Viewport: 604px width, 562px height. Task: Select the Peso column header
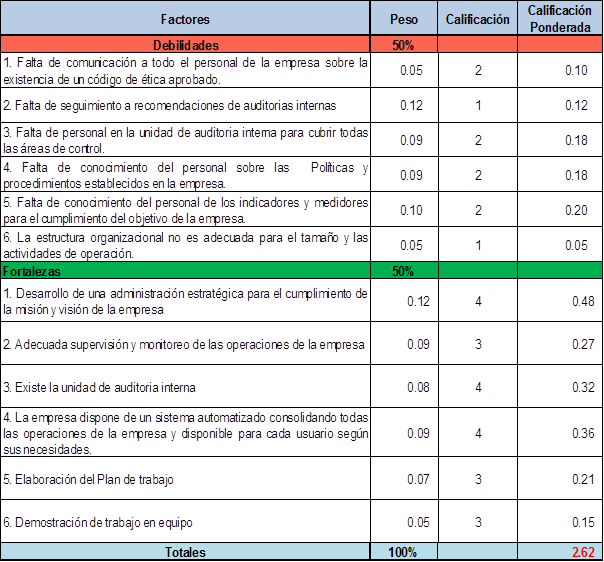click(404, 19)
